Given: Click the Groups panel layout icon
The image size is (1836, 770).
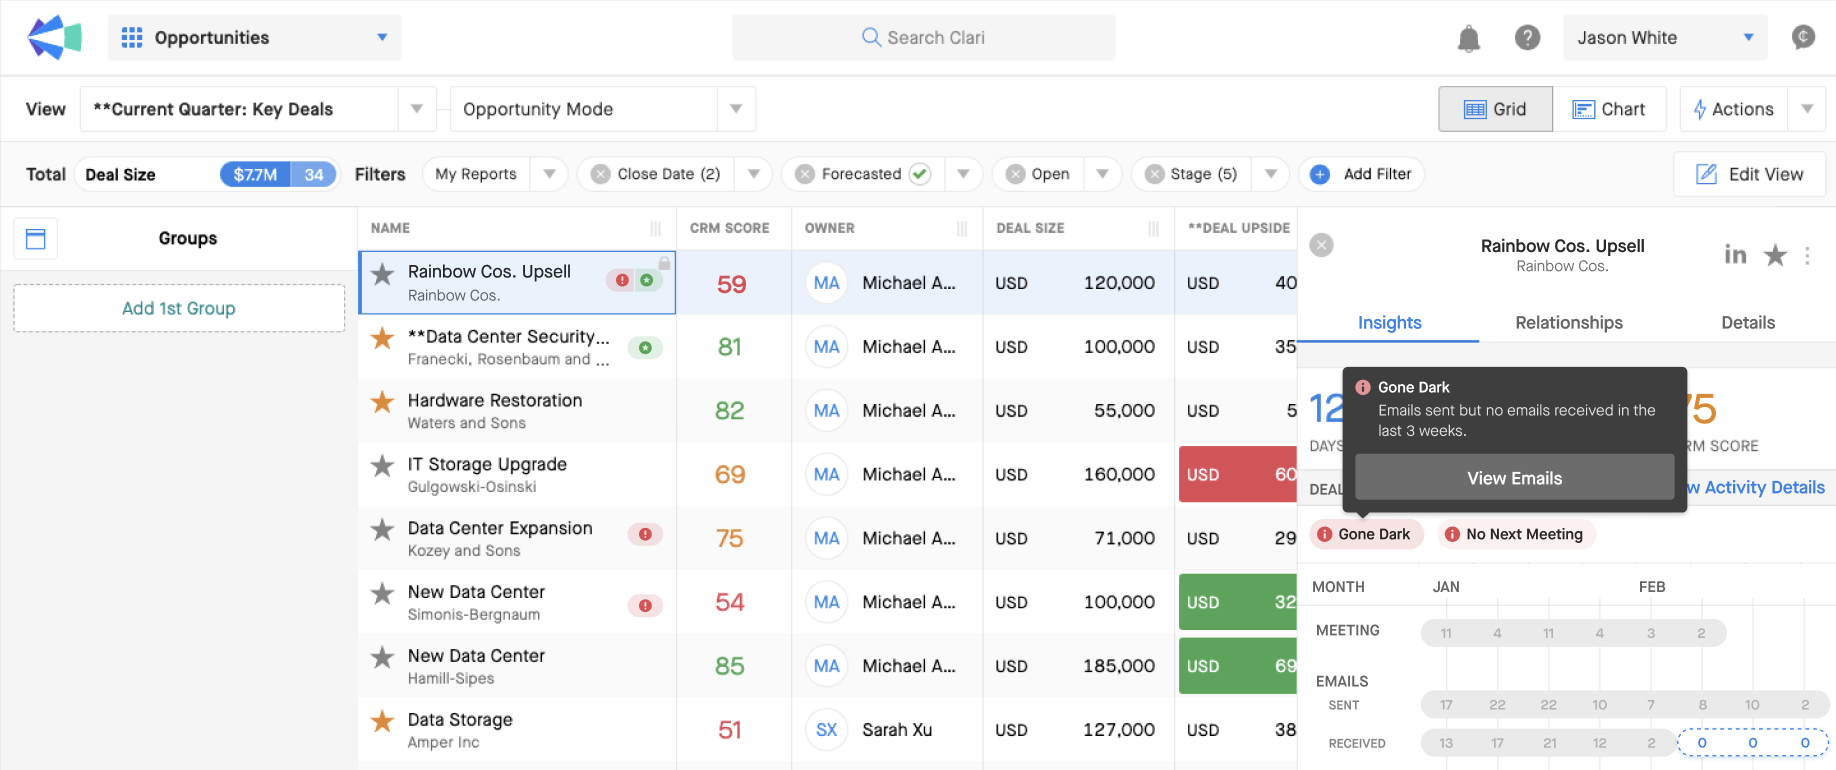Looking at the screenshot, I should [36, 239].
